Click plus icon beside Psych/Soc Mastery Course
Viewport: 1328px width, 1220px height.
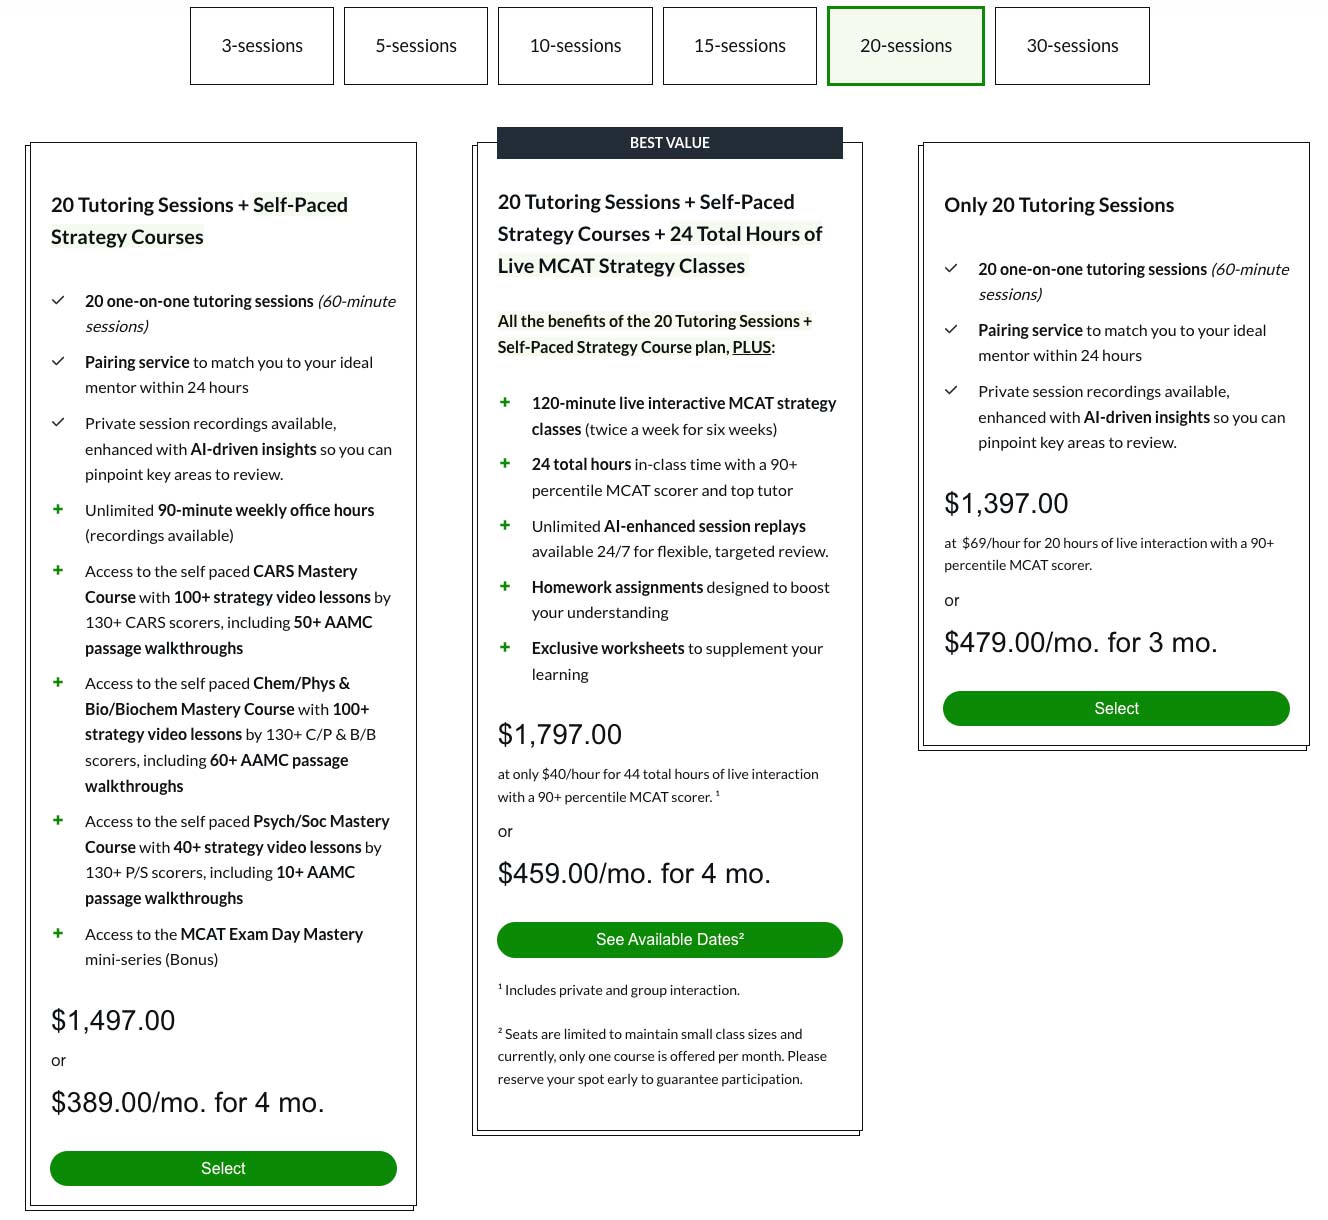click(58, 821)
